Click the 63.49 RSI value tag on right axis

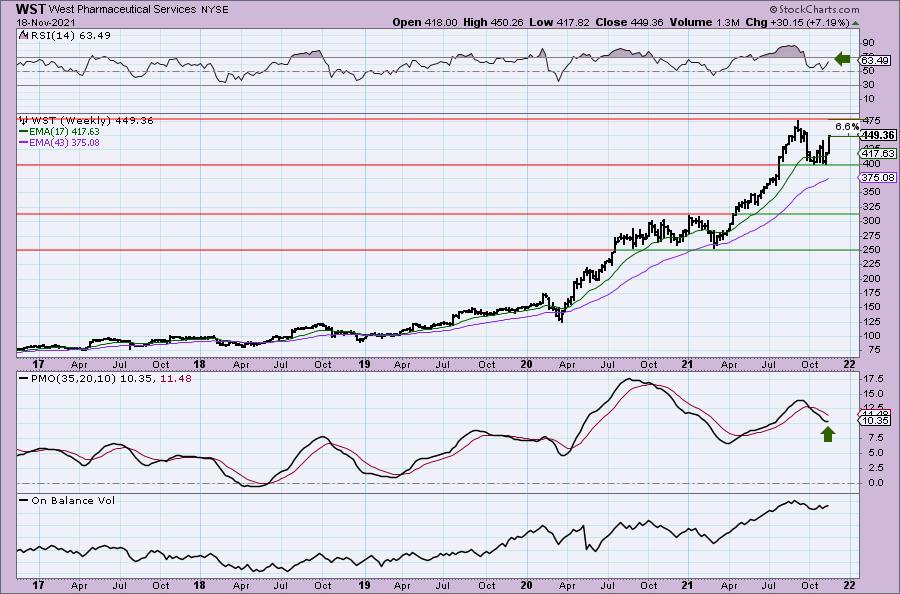[x=875, y=60]
